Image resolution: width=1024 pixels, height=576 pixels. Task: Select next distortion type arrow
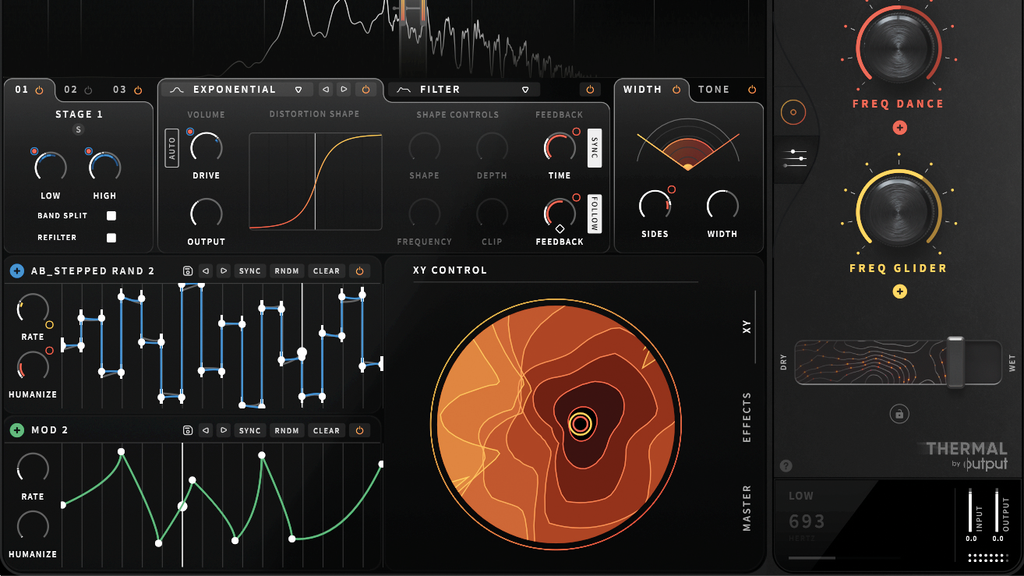[344, 89]
